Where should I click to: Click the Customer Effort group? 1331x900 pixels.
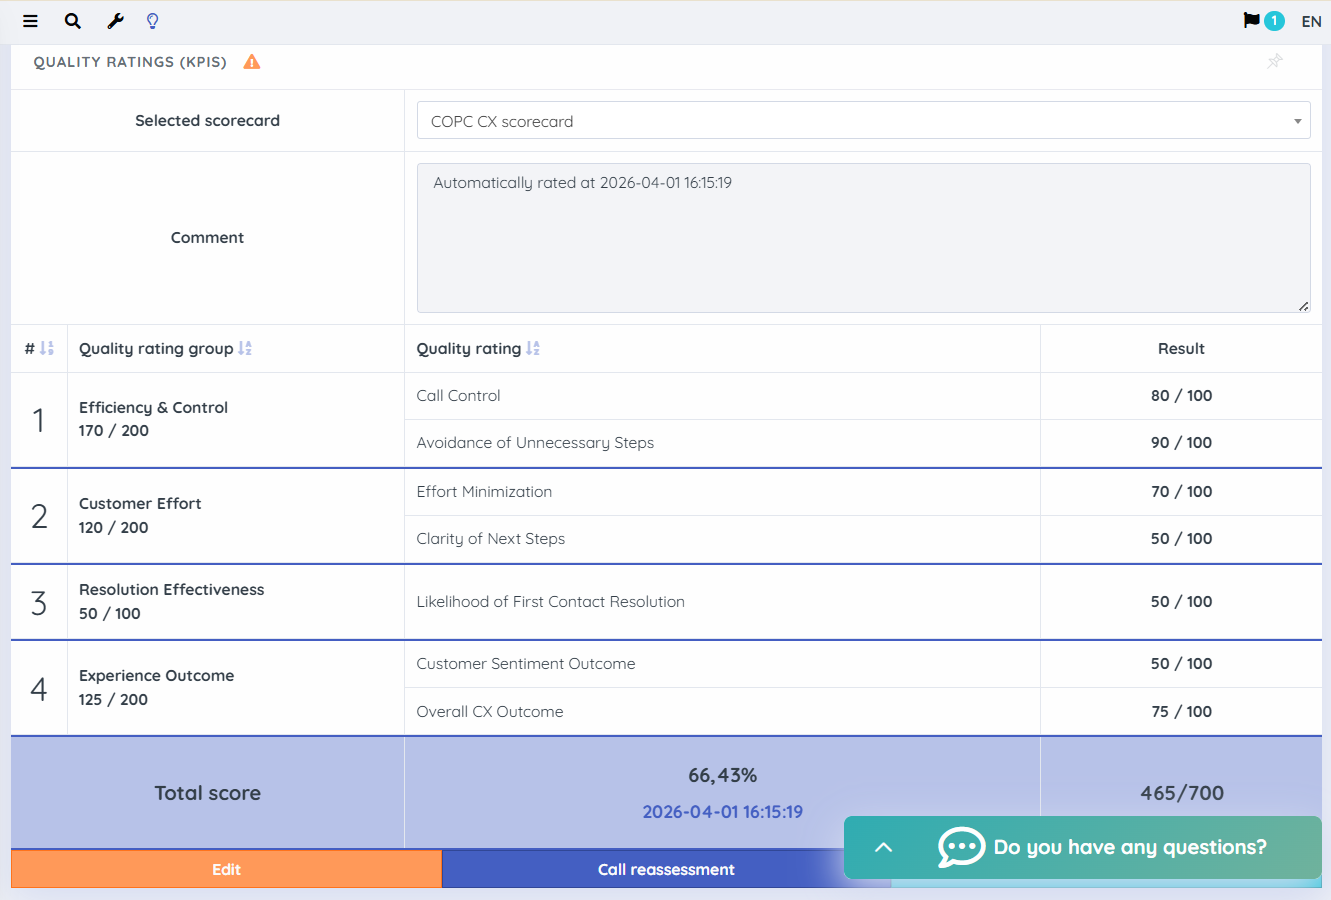140,503
